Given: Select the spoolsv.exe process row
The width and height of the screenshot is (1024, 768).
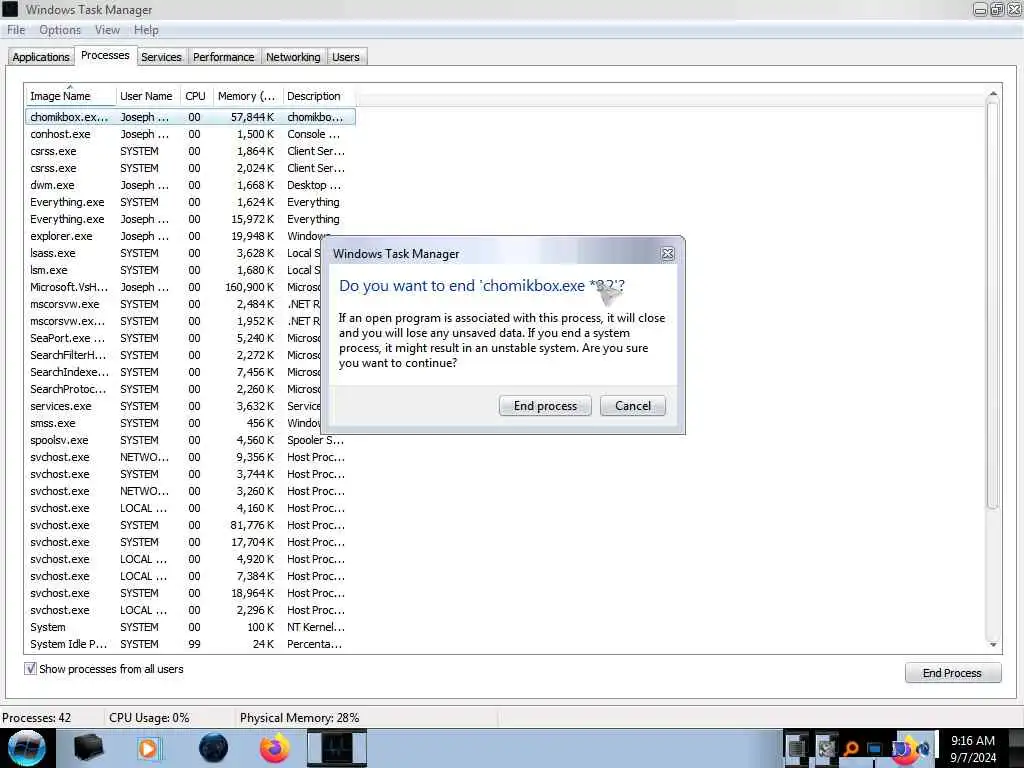Looking at the screenshot, I should (190, 440).
